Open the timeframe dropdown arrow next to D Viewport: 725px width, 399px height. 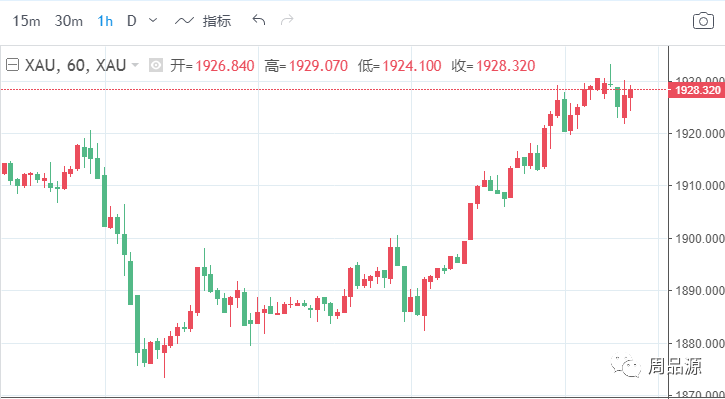(x=153, y=20)
